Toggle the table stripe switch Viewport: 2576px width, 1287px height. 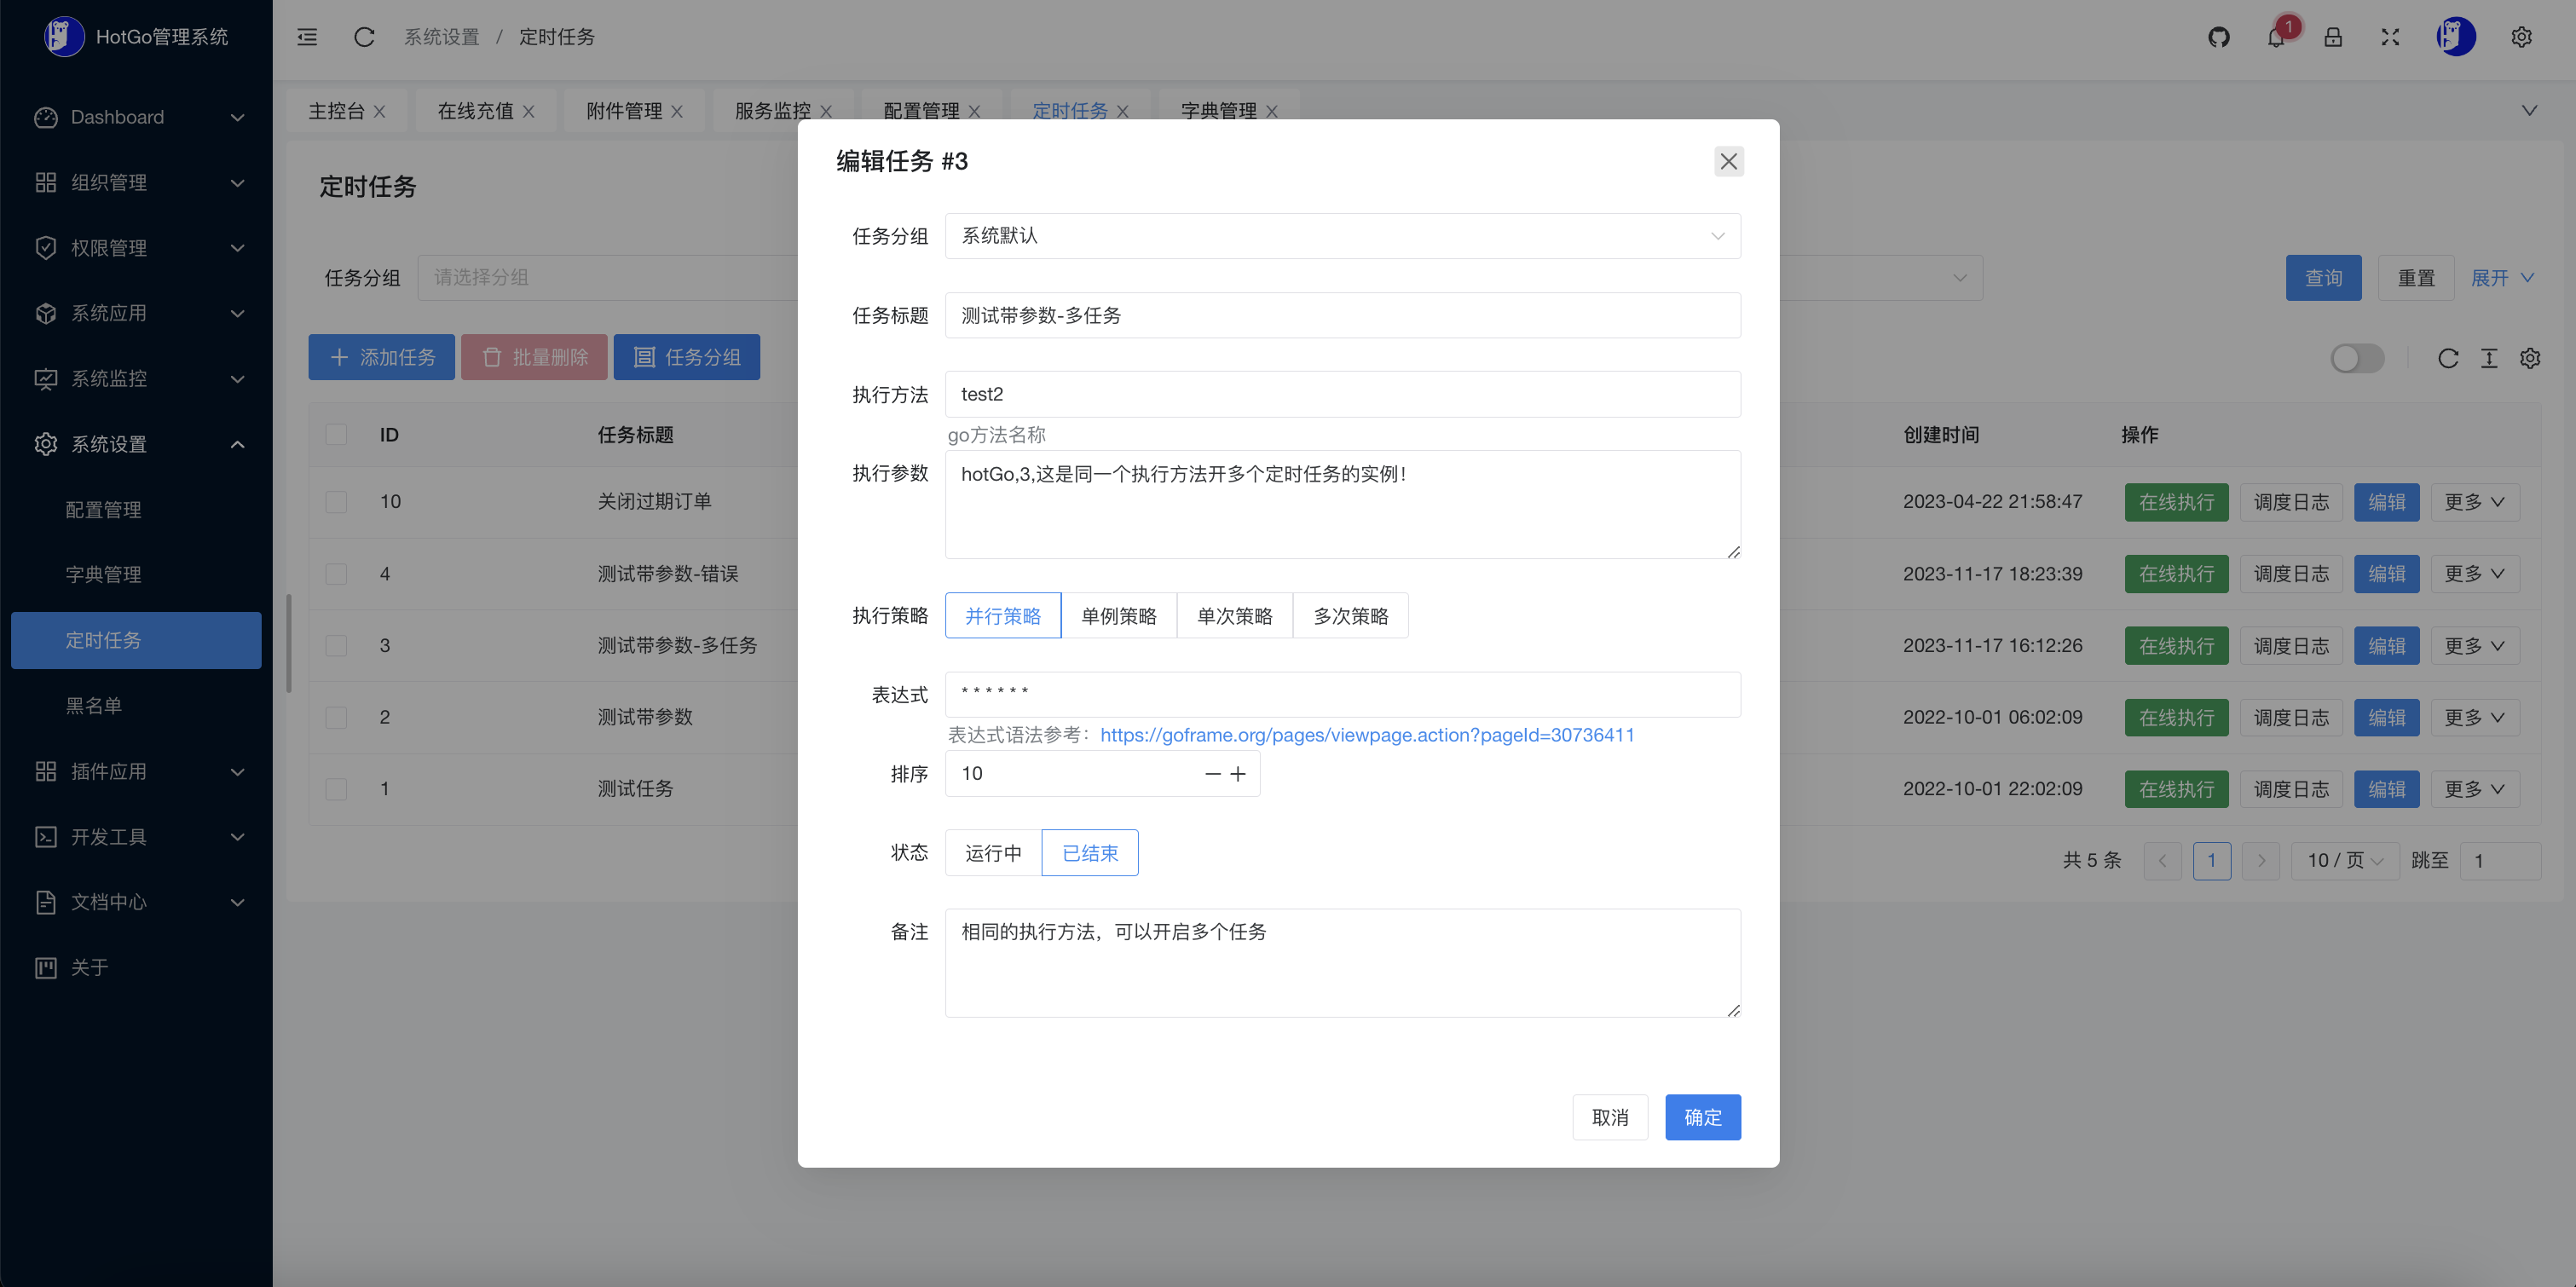(2356, 358)
